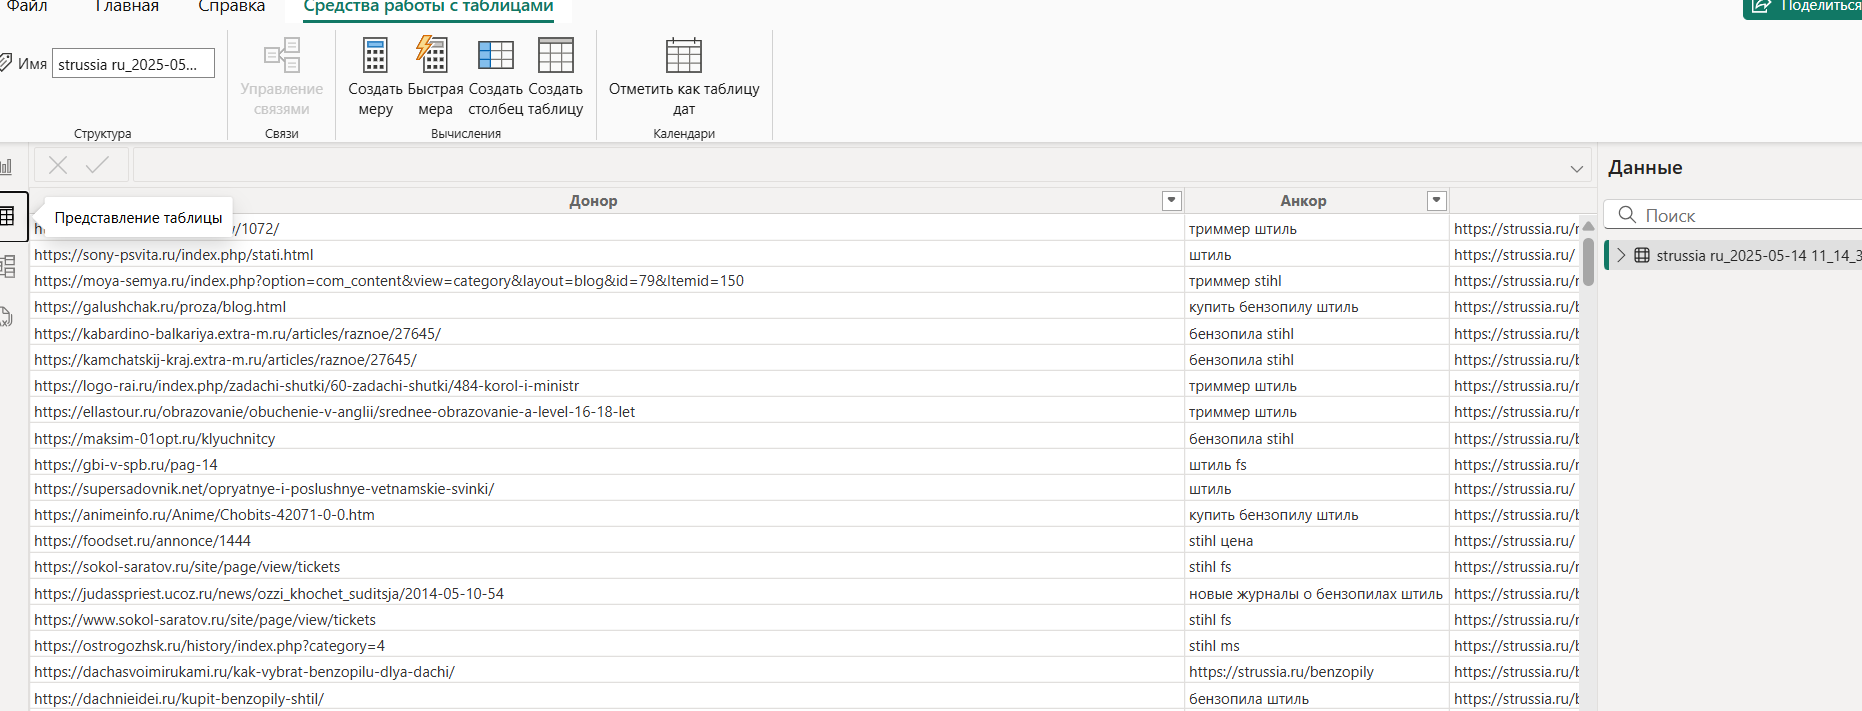Click the Имя table name field

click(x=133, y=64)
